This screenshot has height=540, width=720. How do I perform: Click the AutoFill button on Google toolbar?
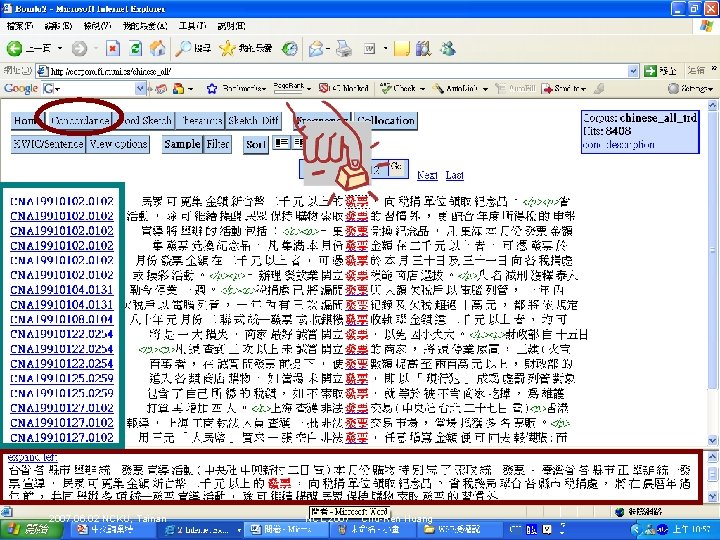click(516, 88)
